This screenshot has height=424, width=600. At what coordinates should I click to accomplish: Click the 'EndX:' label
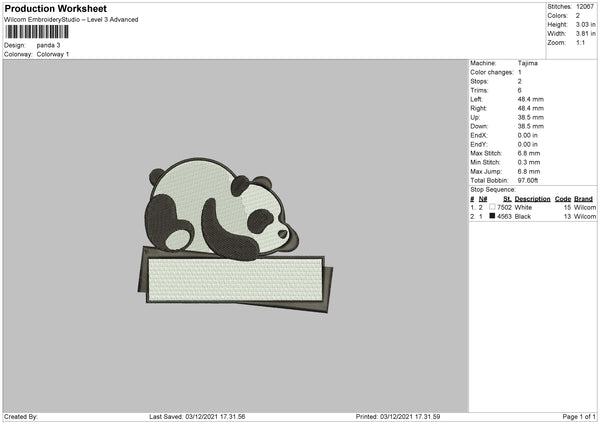pyautogui.click(x=479, y=135)
